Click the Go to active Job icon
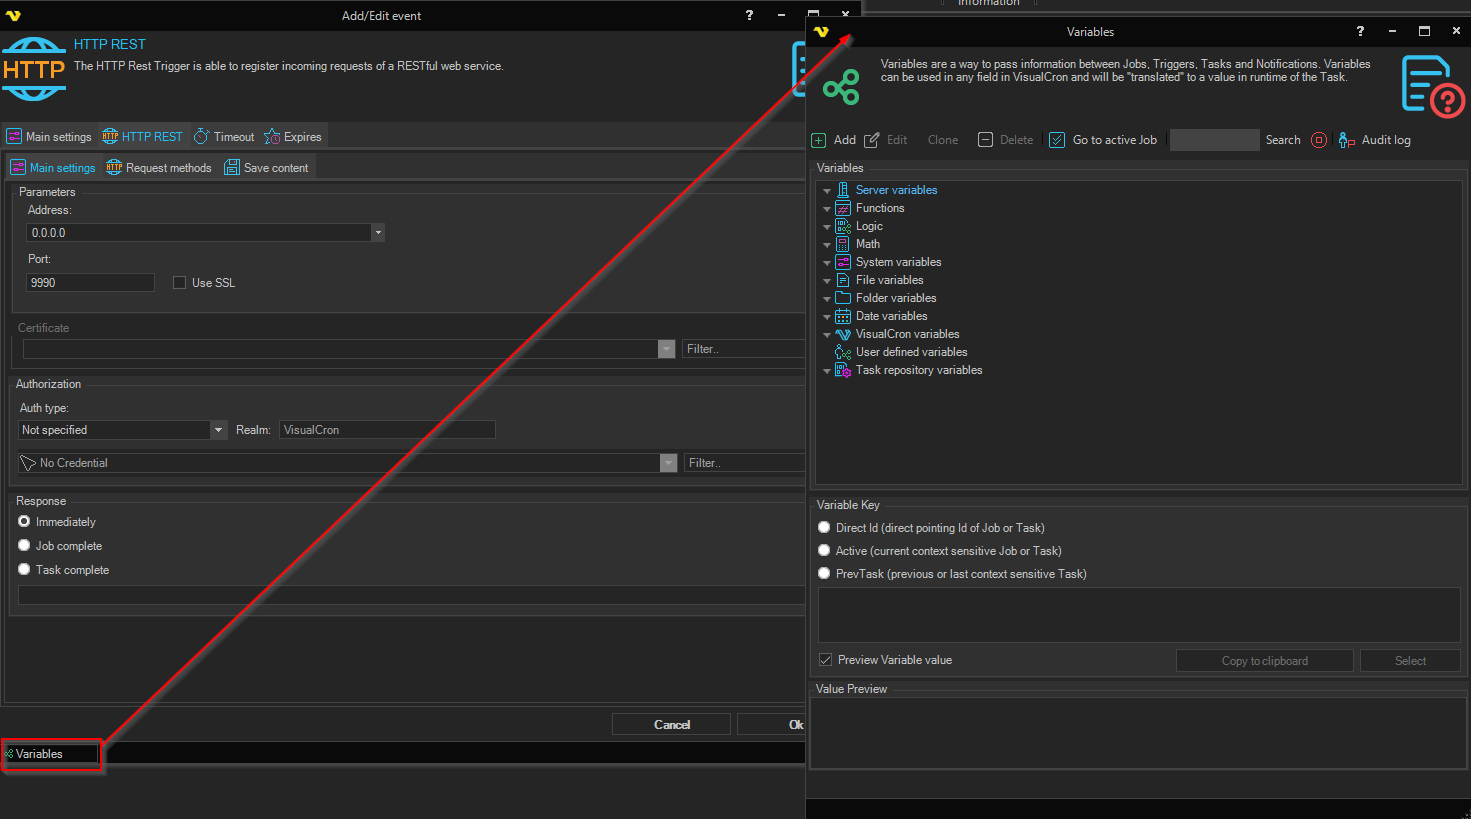 click(x=1057, y=140)
